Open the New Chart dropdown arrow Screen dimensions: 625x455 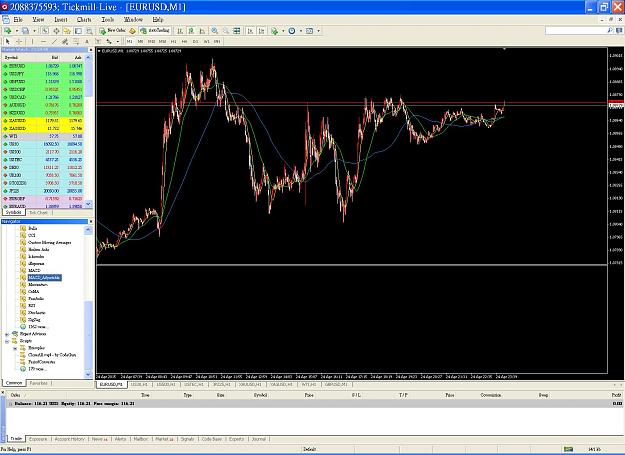tap(17, 31)
